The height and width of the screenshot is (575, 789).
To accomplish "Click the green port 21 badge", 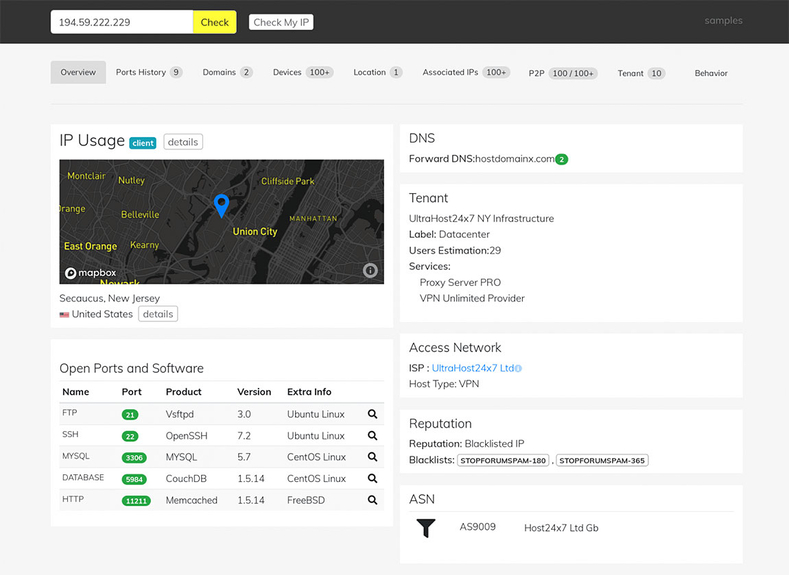I will (x=130, y=415).
